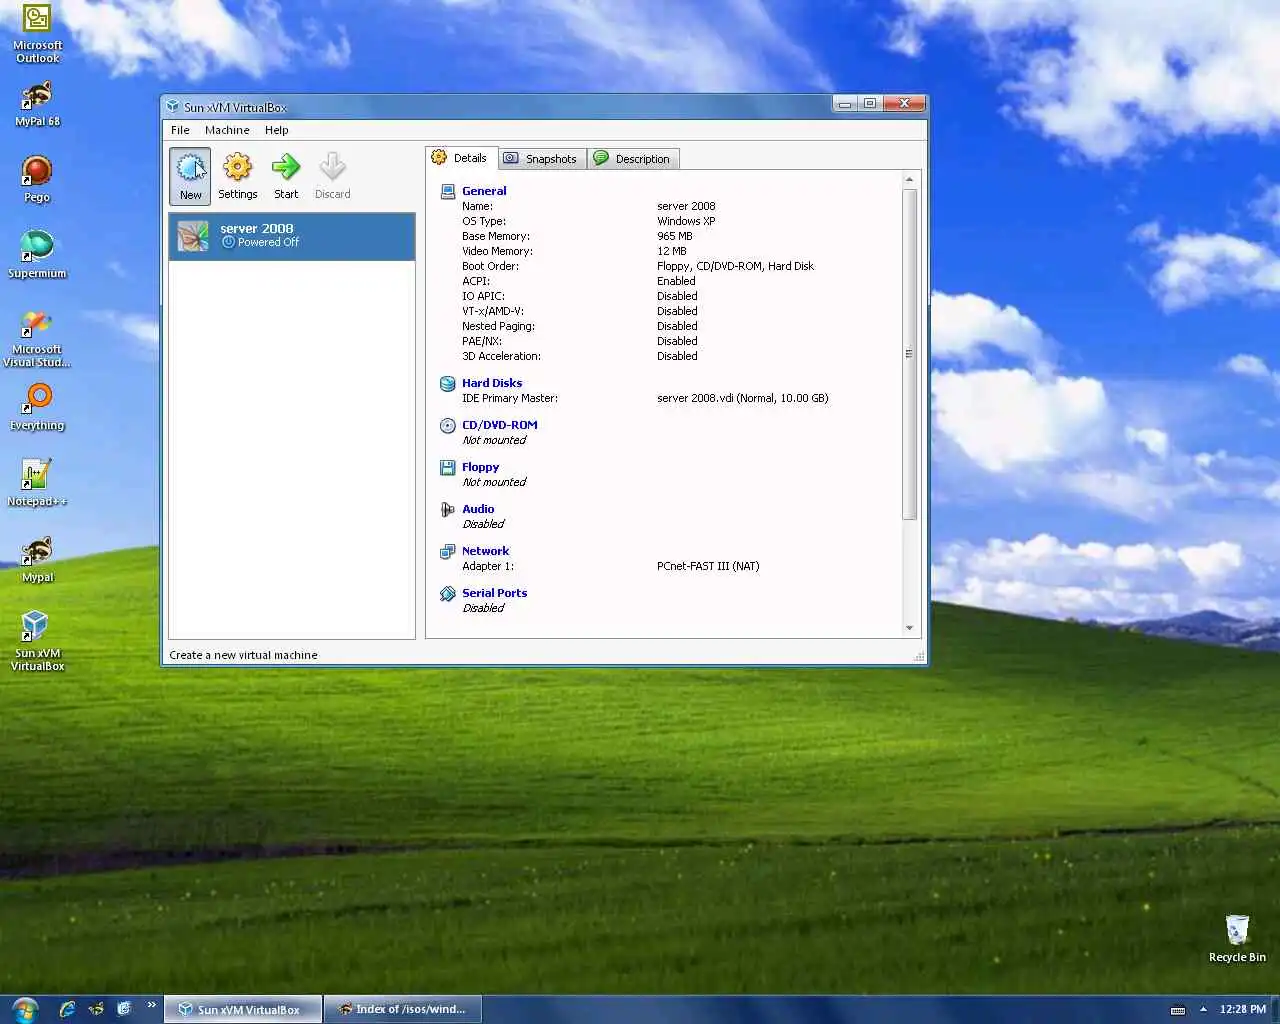Click the PCnet-FAST III (NAT) adapter value
Screen dimensions: 1280x1024
(x=708, y=566)
